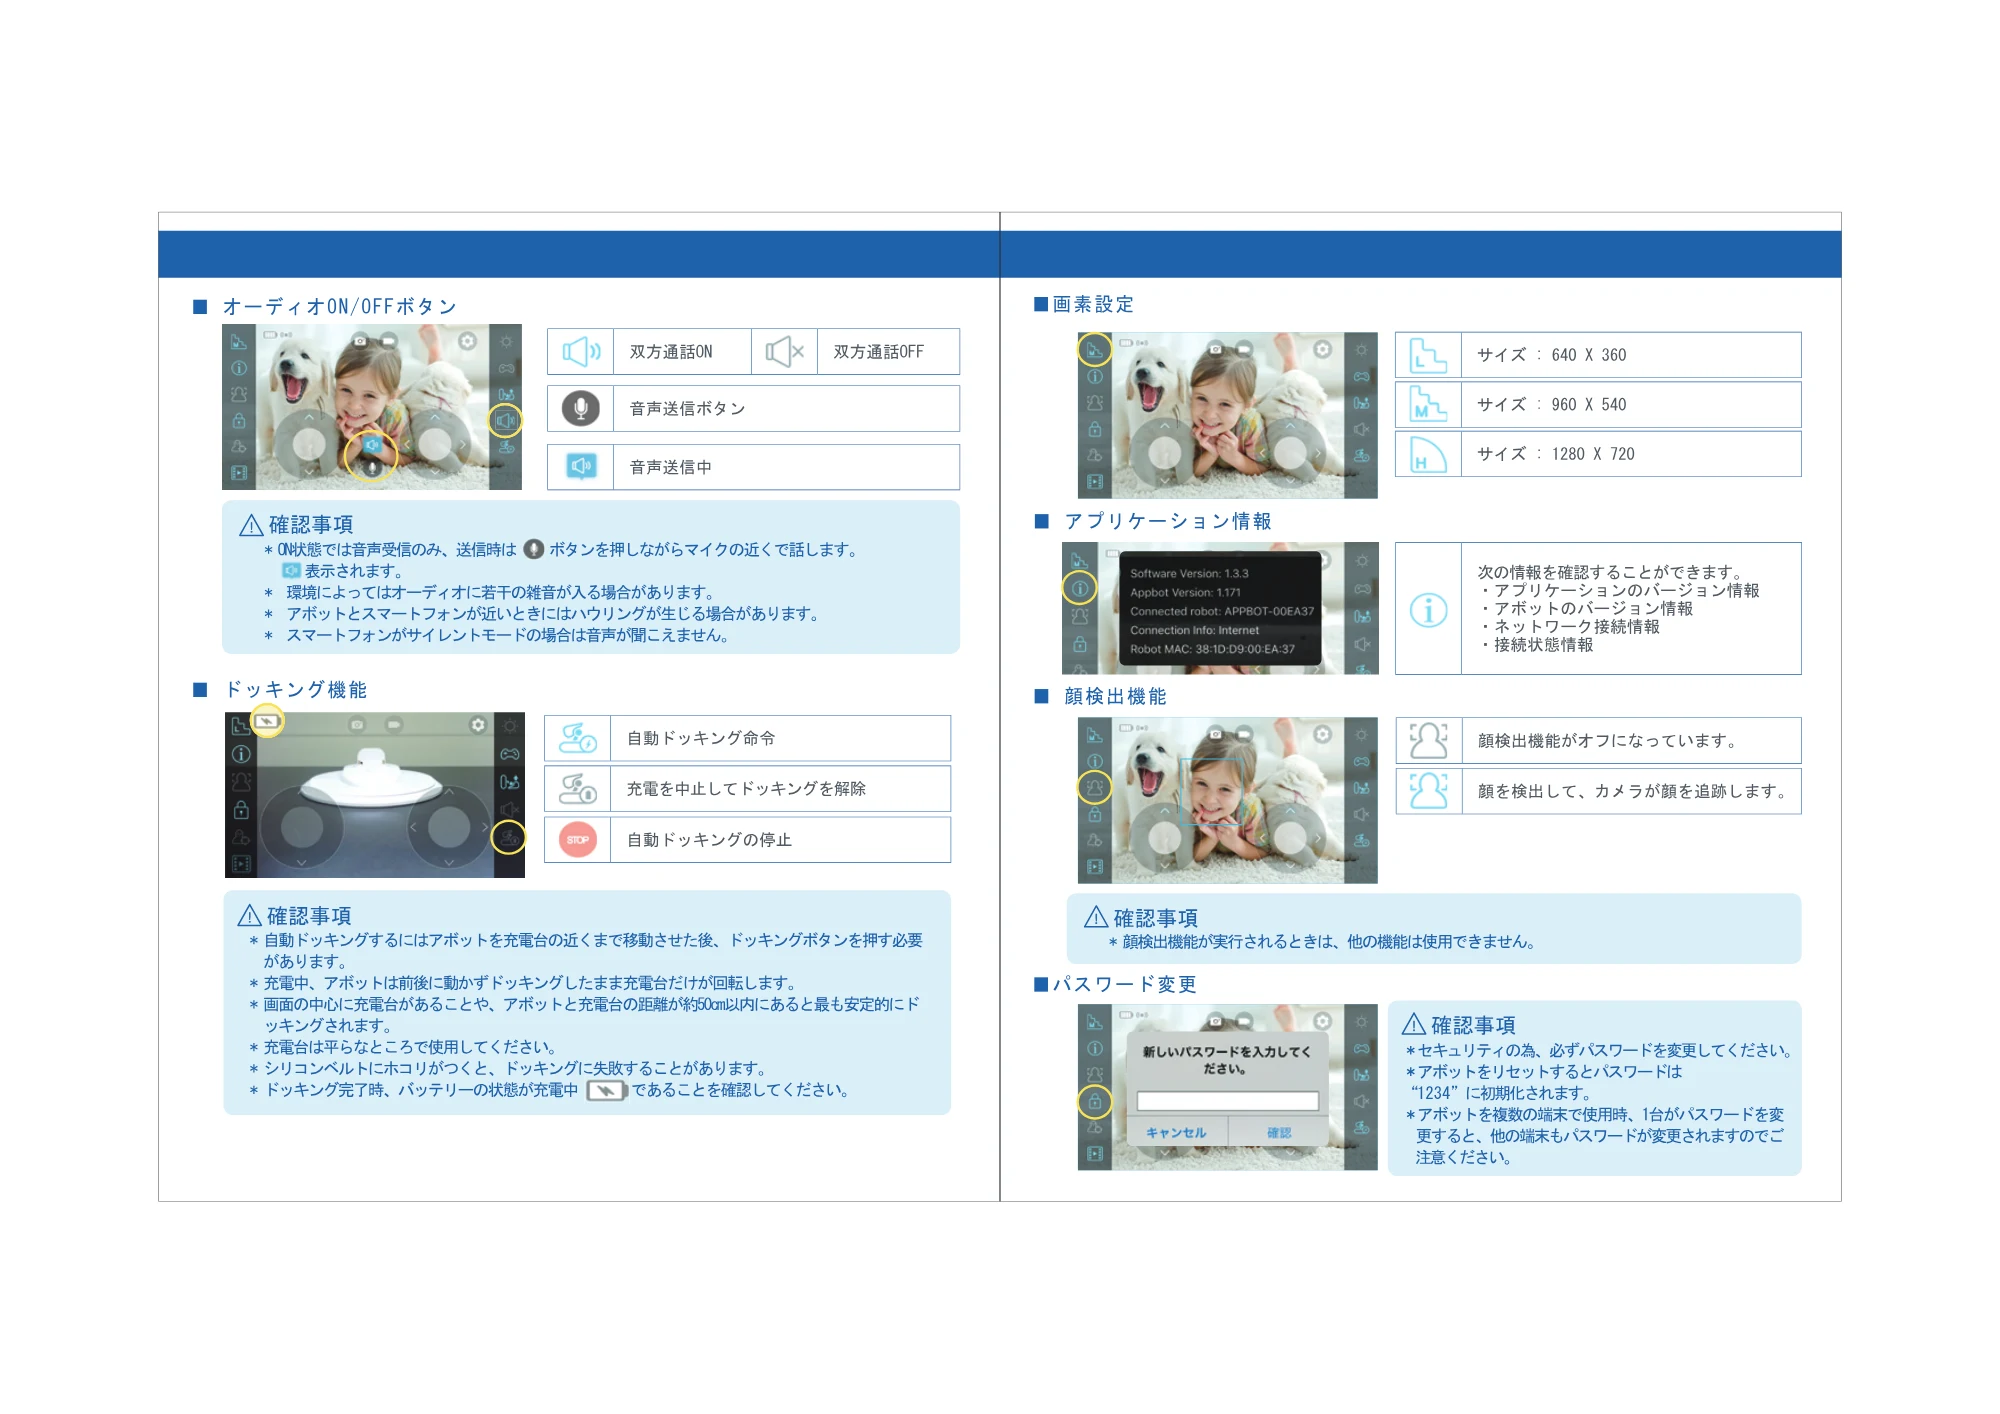Click the L size icon for 640 X 360
Viewport: 2000px width, 1414px height.
pyautogui.click(x=1428, y=355)
